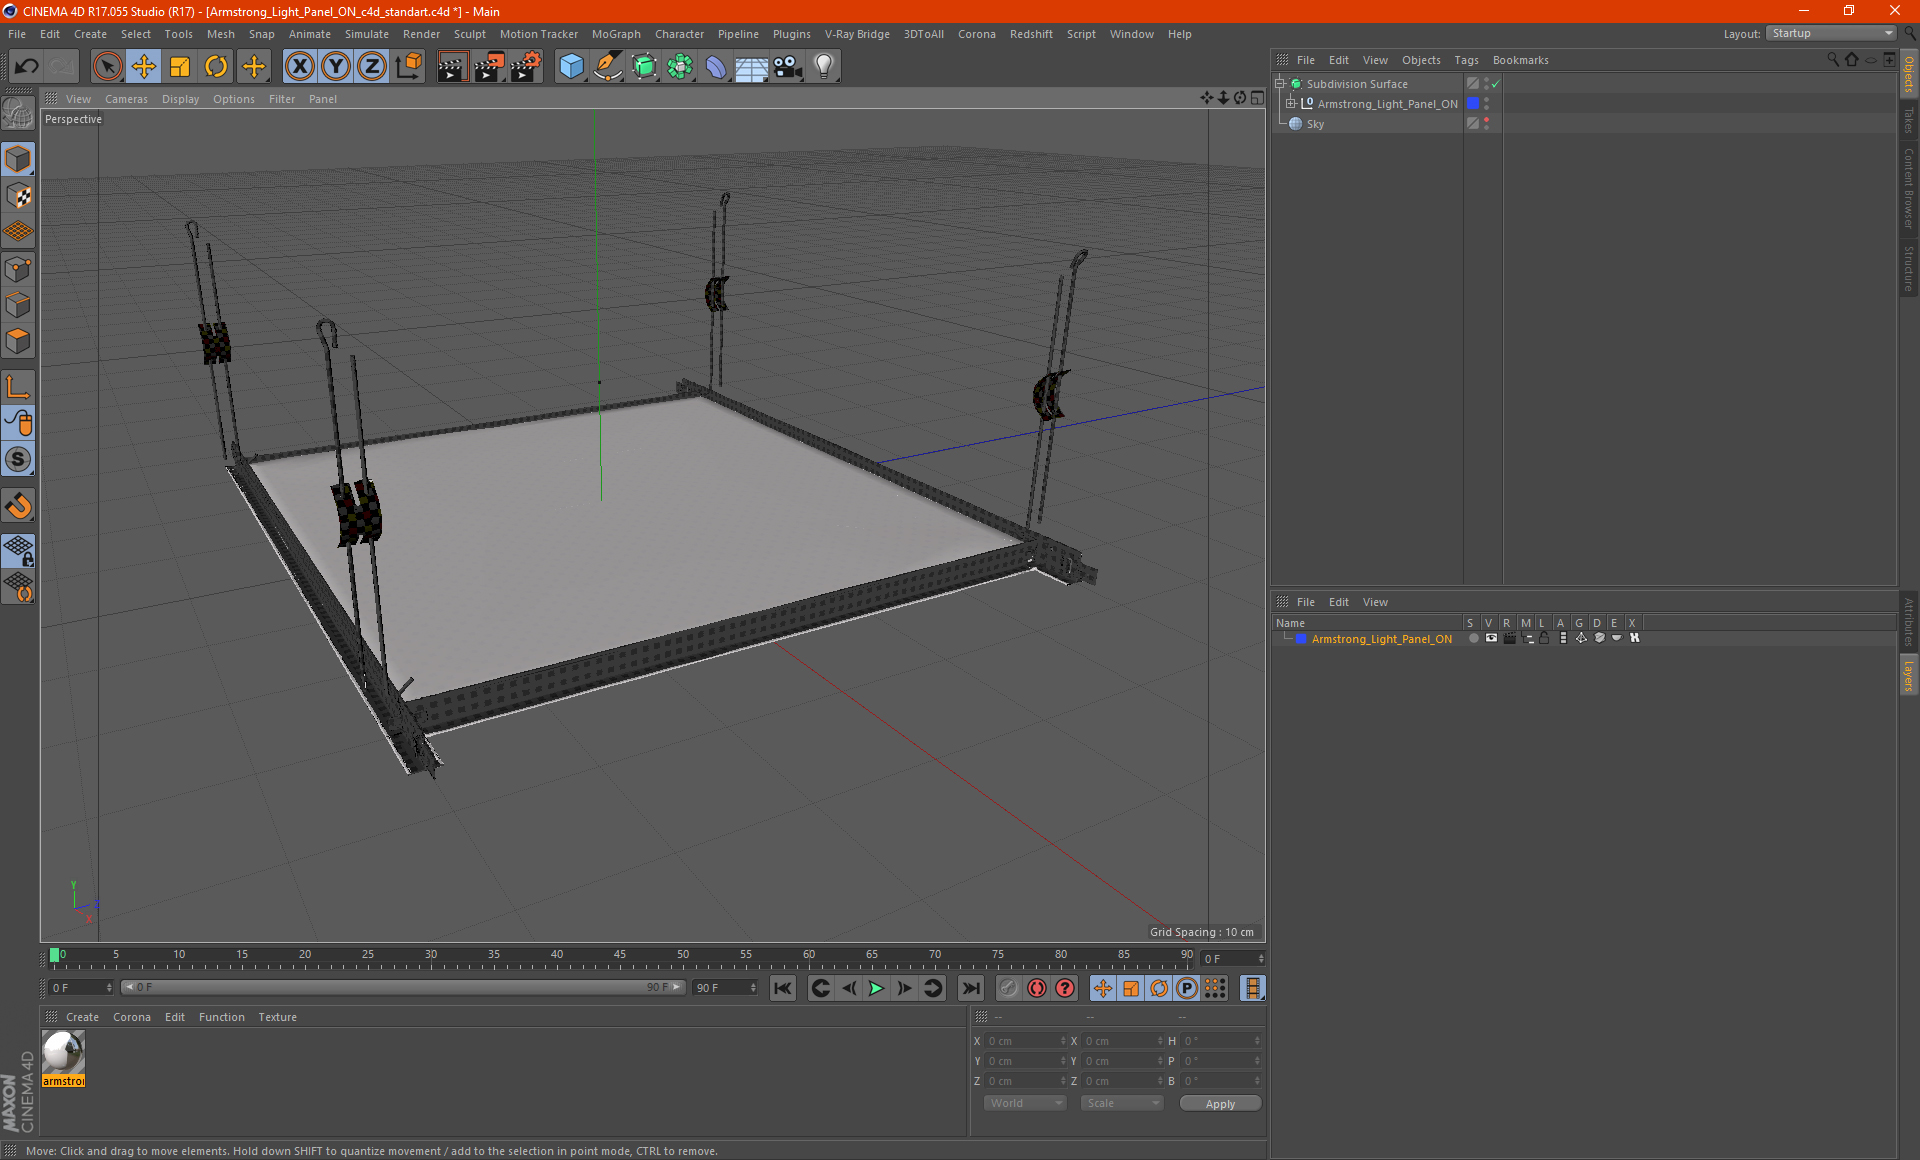Select the Move tool

point(144,67)
